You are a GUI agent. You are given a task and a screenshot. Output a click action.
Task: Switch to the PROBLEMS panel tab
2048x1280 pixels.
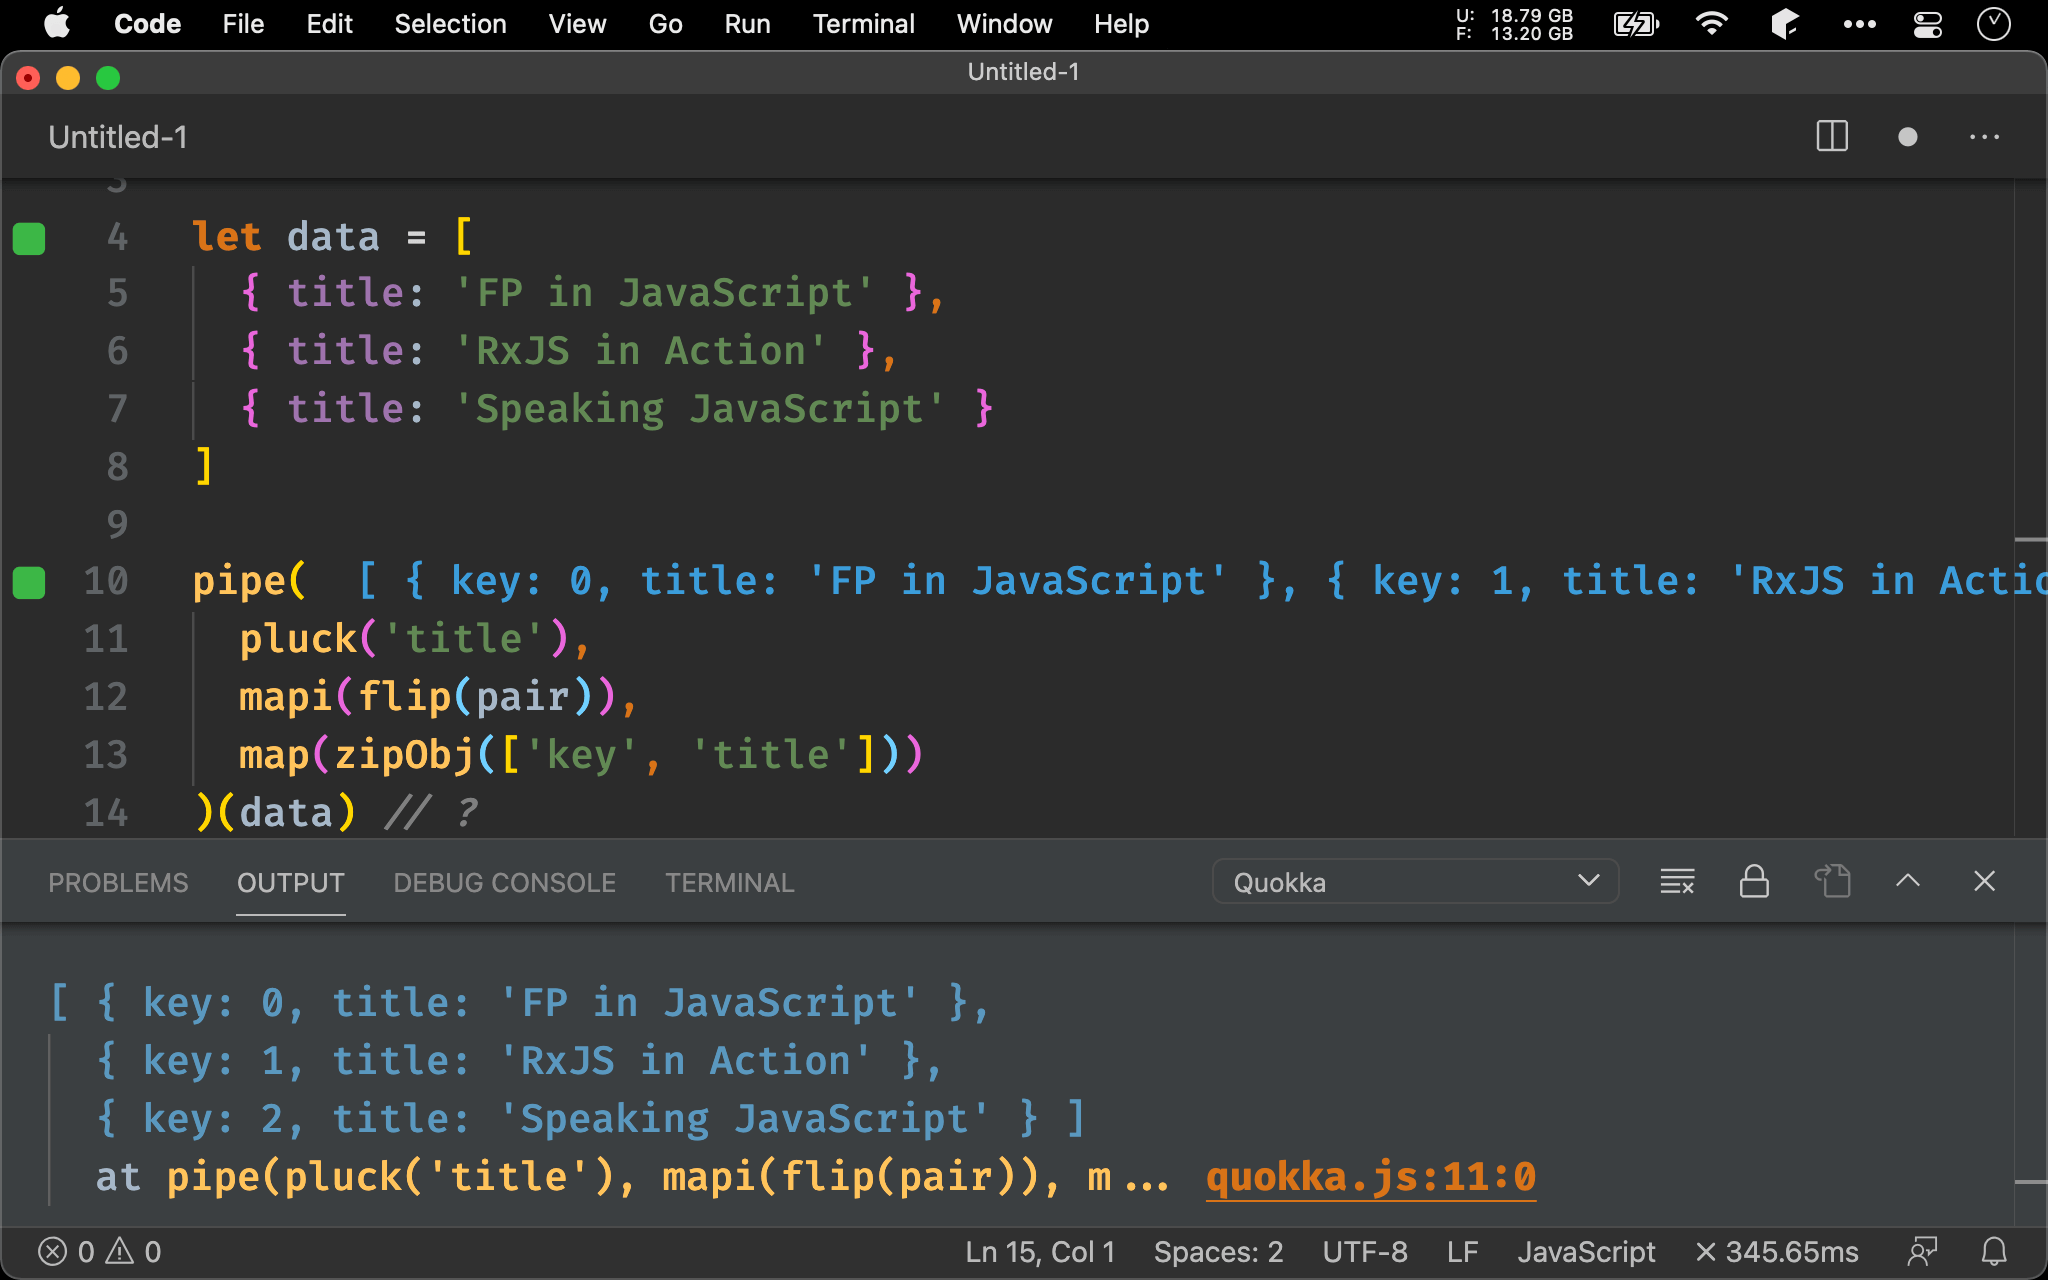coord(118,883)
